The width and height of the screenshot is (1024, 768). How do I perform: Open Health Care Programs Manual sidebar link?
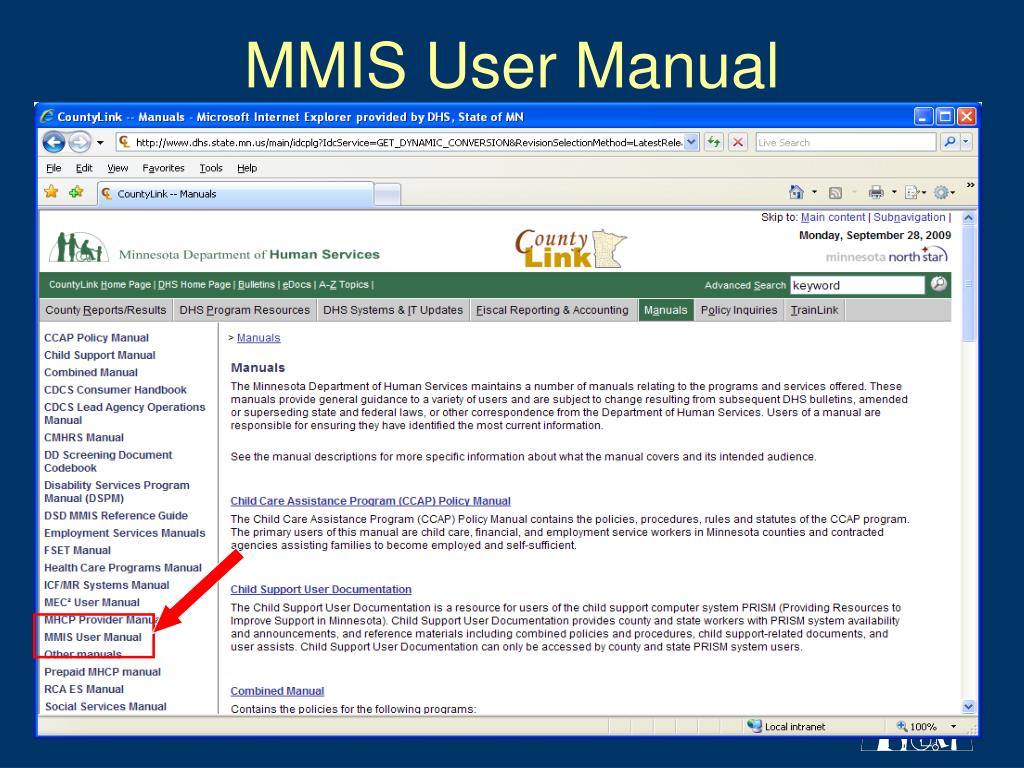pyautogui.click(x=123, y=568)
